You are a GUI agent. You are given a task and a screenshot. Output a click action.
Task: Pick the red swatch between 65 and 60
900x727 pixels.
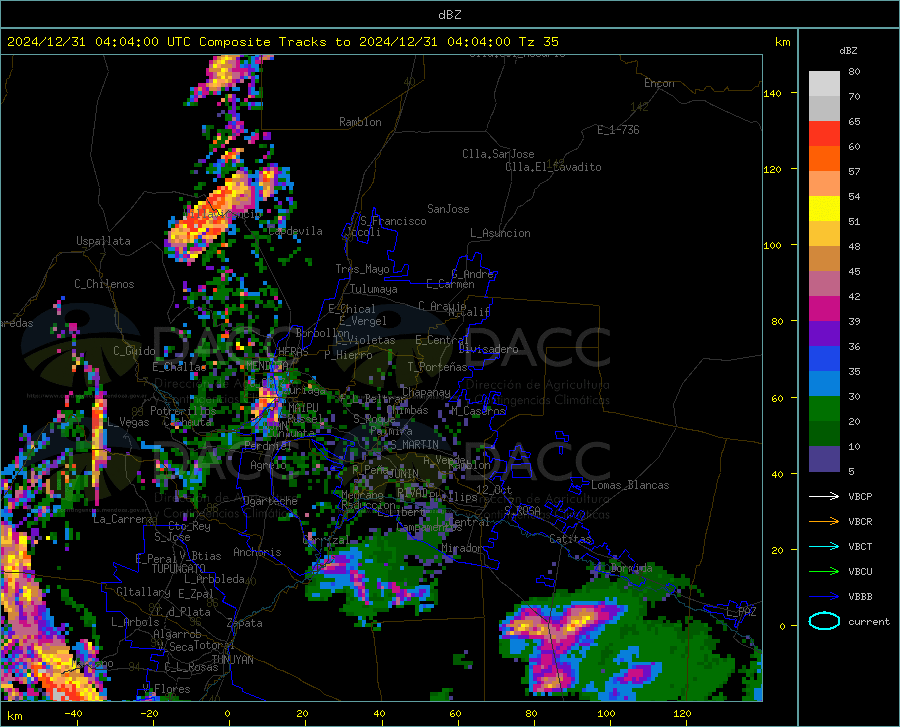(824, 134)
